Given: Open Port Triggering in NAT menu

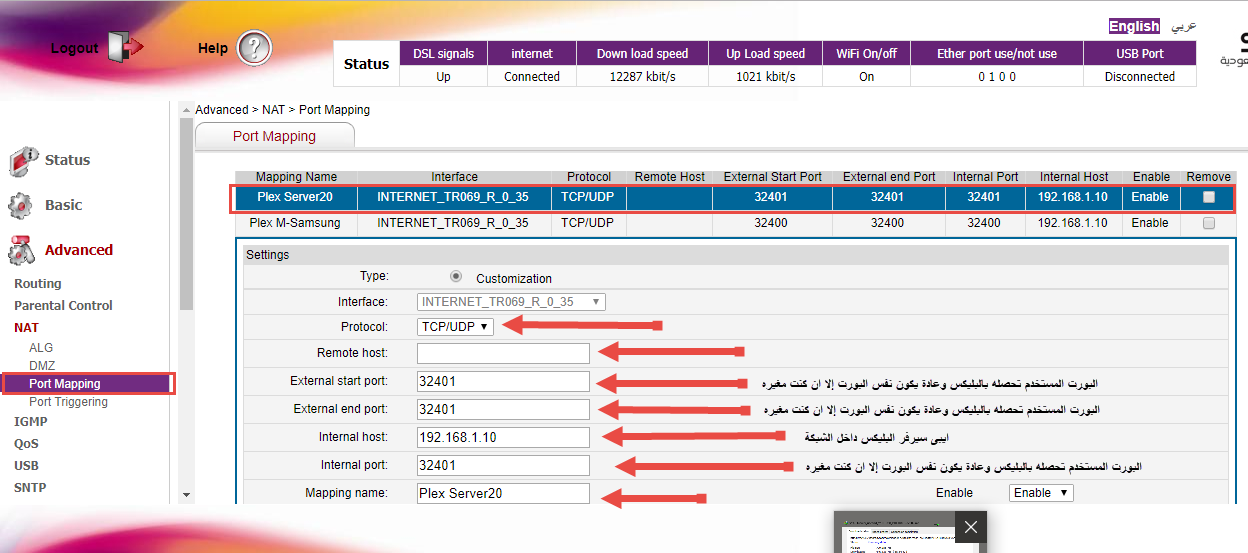Looking at the screenshot, I should (x=68, y=402).
